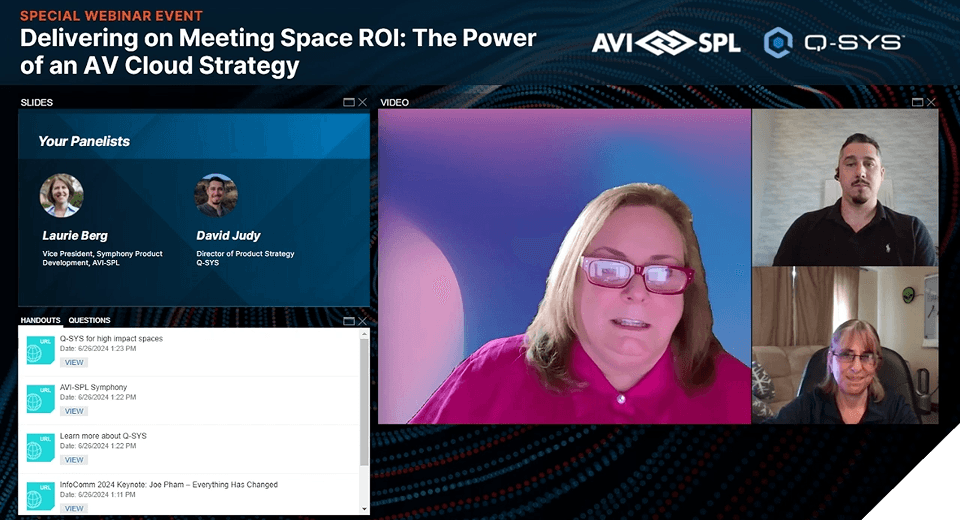Click the URL icon for InfoComm 2024 Keynote
Viewport: 960px width, 520px height.
pos(40,497)
